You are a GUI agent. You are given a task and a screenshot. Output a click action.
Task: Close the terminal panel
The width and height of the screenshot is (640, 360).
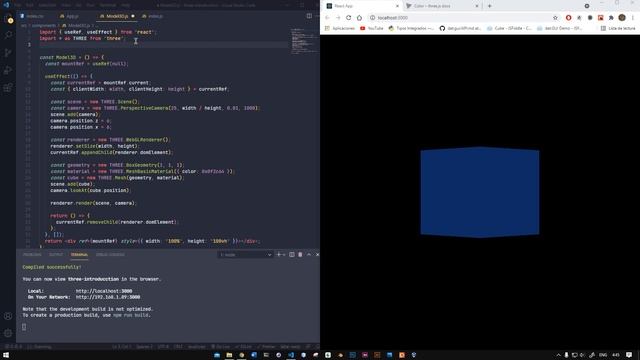[x=317, y=255]
